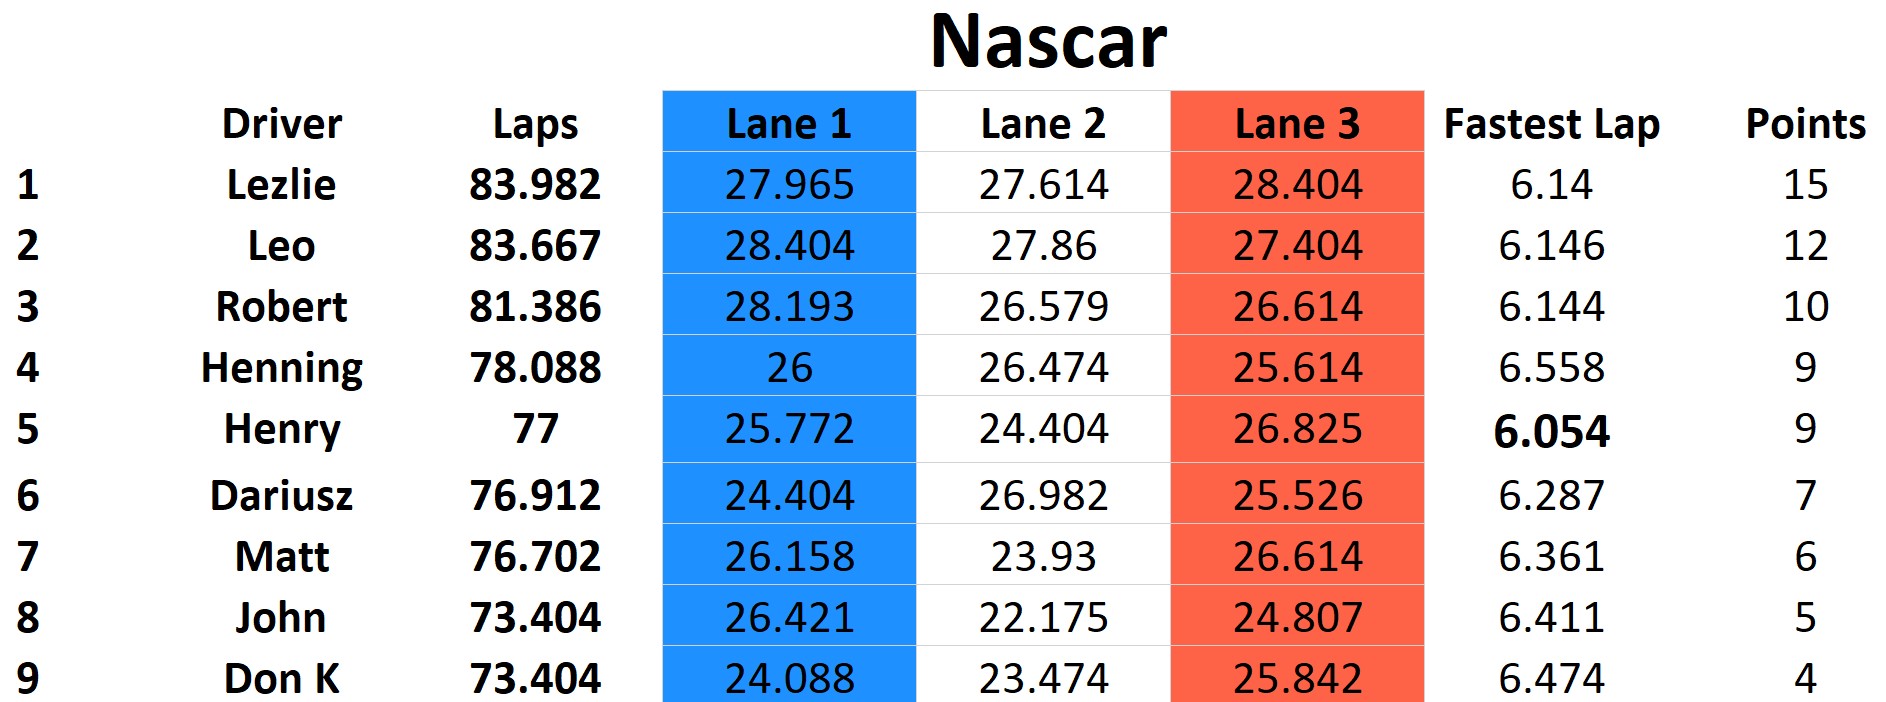
Task: Select the red Lane 3 header
Action: pos(1297,124)
